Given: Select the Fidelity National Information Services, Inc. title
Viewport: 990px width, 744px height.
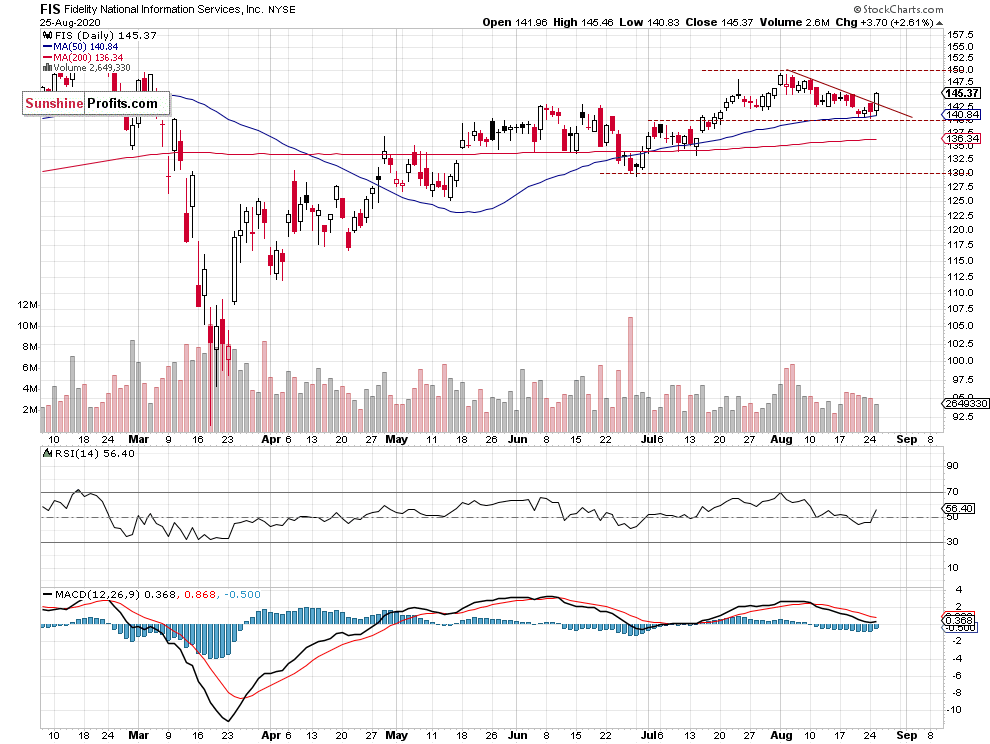Looking at the screenshot, I should [x=164, y=9].
